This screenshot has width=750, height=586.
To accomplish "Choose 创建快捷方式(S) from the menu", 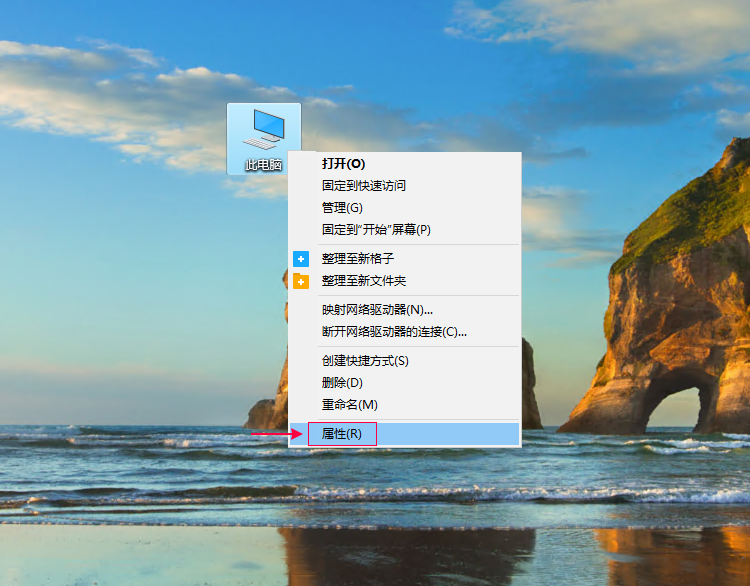I will click(405, 361).
